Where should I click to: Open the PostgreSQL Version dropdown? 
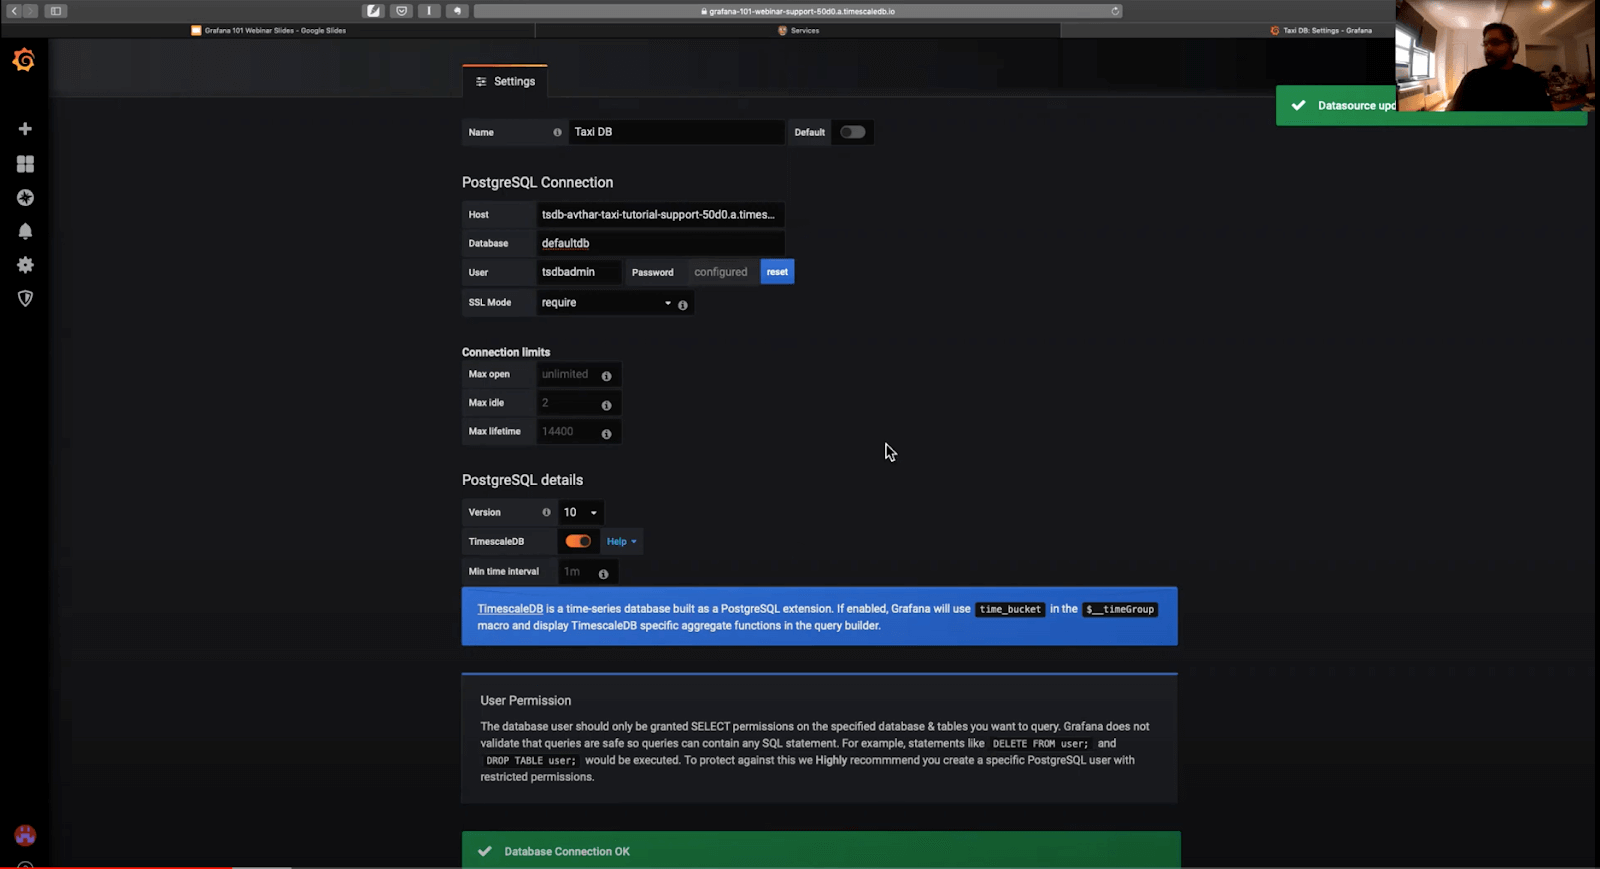[580, 512]
